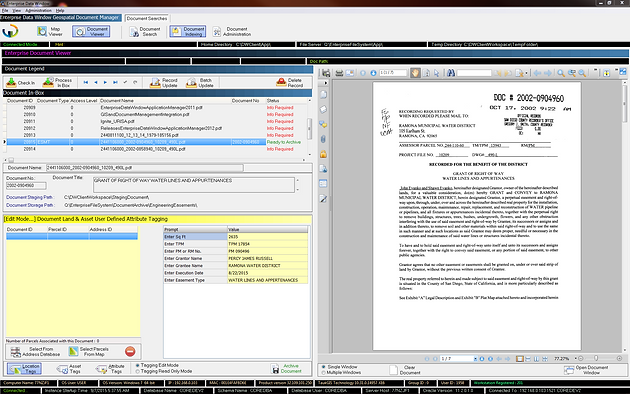
Task: Click remove parcels red minus icon
Action: pos(130,351)
